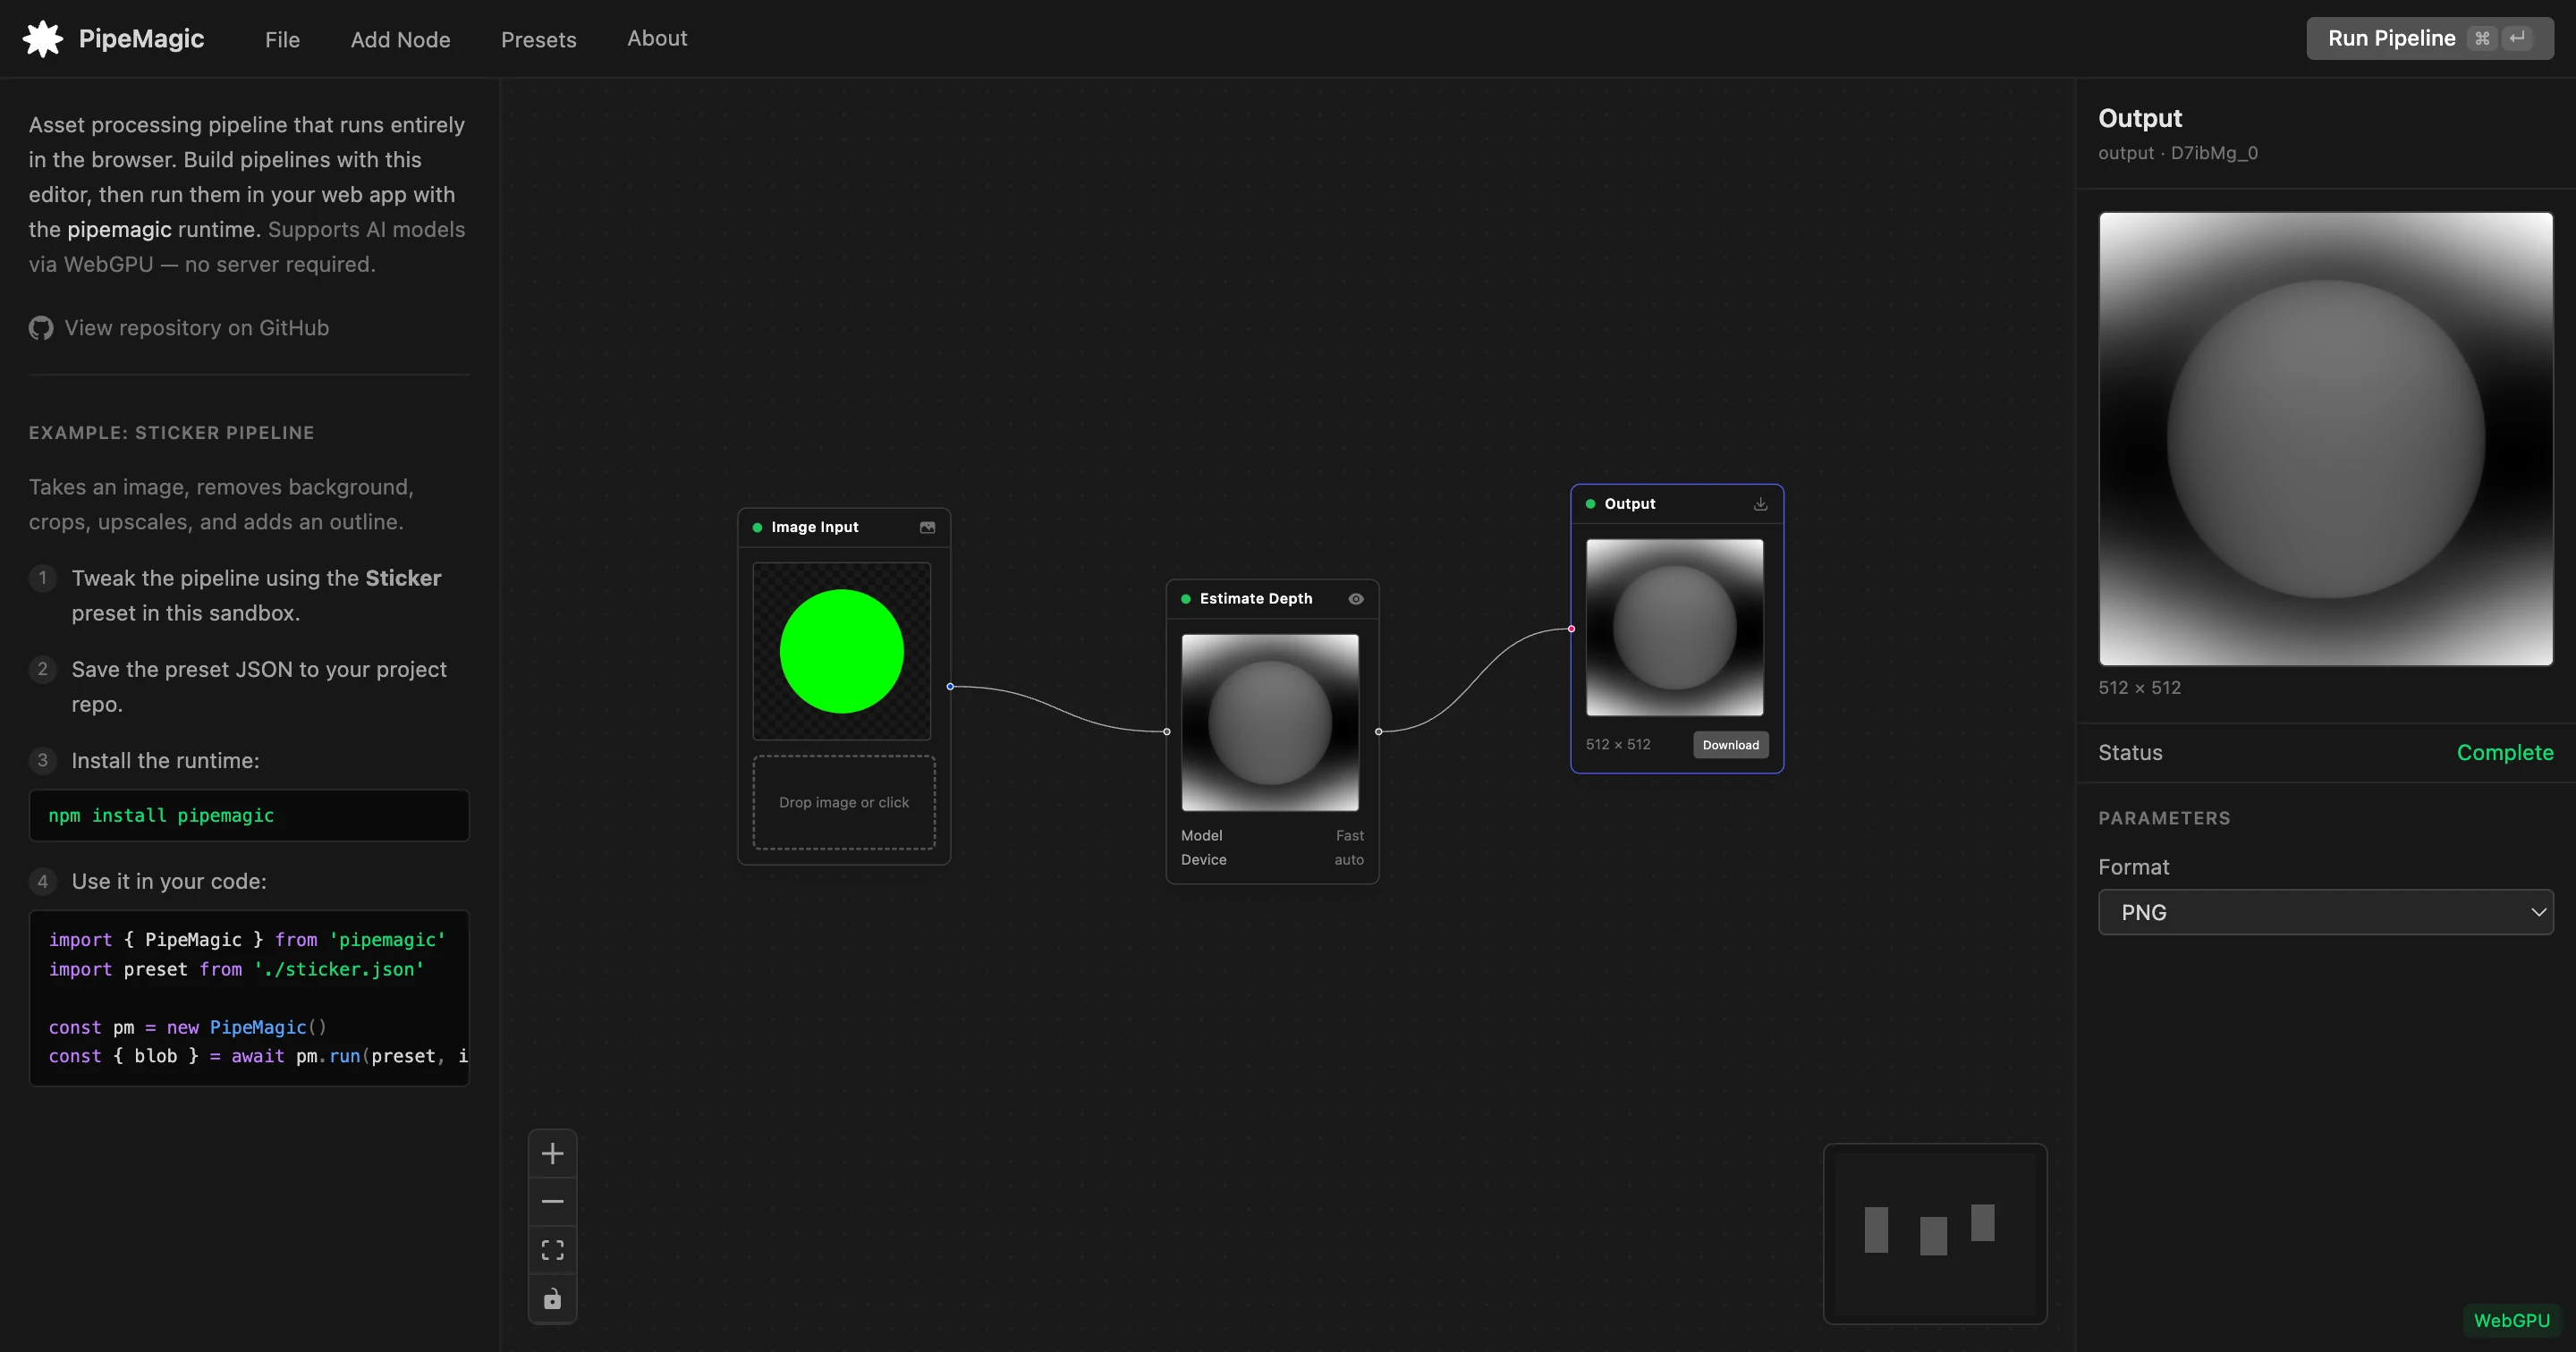This screenshot has height=1352, width=2576.
Task: Open the Presets menu
Action: click(538, 39)
